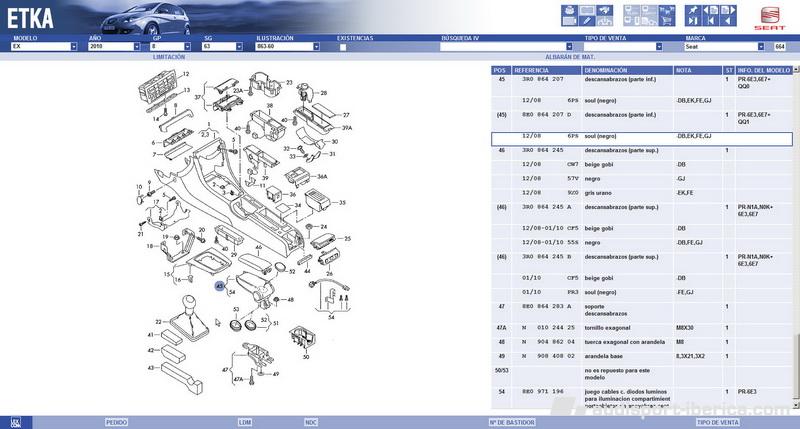Open the Pedido tab at bottom

117,422
